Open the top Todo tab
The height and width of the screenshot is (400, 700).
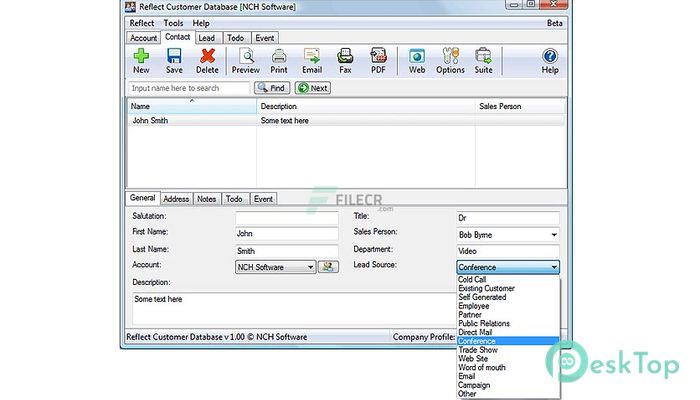tap(235, 38)
